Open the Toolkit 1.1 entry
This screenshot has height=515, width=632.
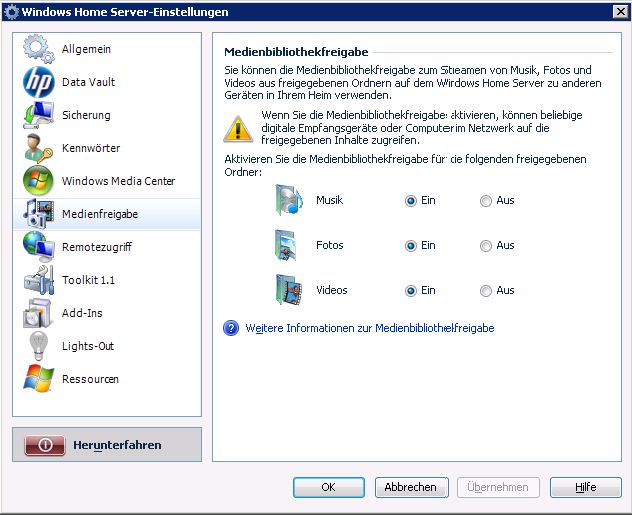pos(107,280)
